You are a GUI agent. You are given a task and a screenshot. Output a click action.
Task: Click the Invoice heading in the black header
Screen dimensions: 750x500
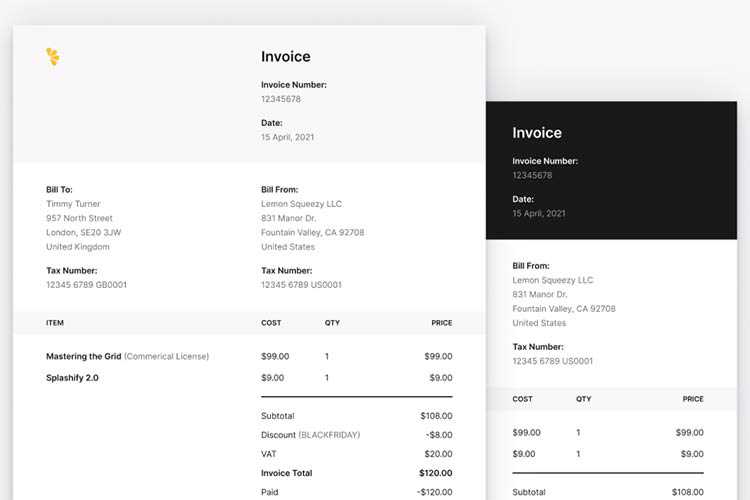[537, 133]
